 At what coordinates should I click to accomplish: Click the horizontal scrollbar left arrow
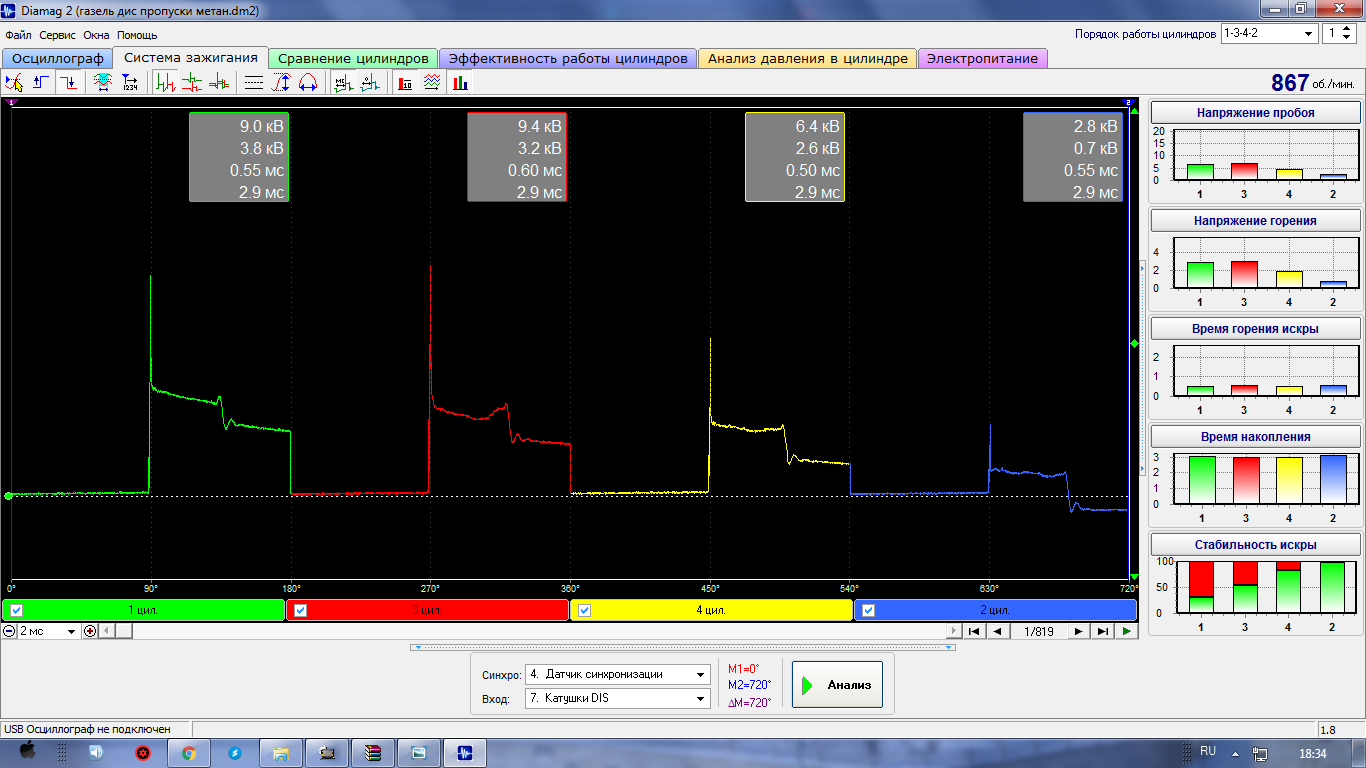tap(107, 631)
